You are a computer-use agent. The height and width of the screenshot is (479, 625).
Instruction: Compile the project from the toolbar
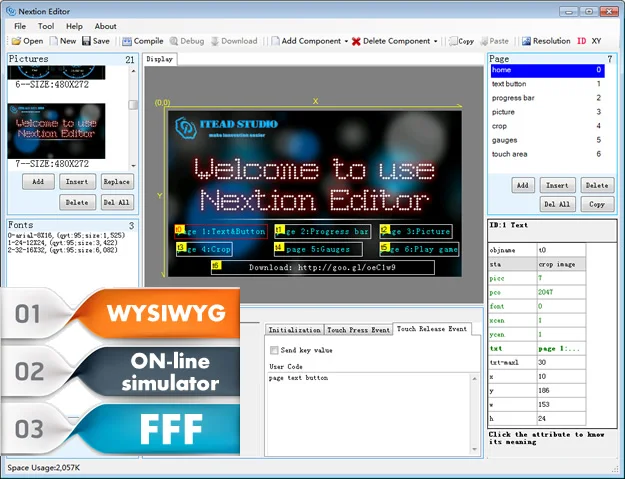tap(127, 41)
